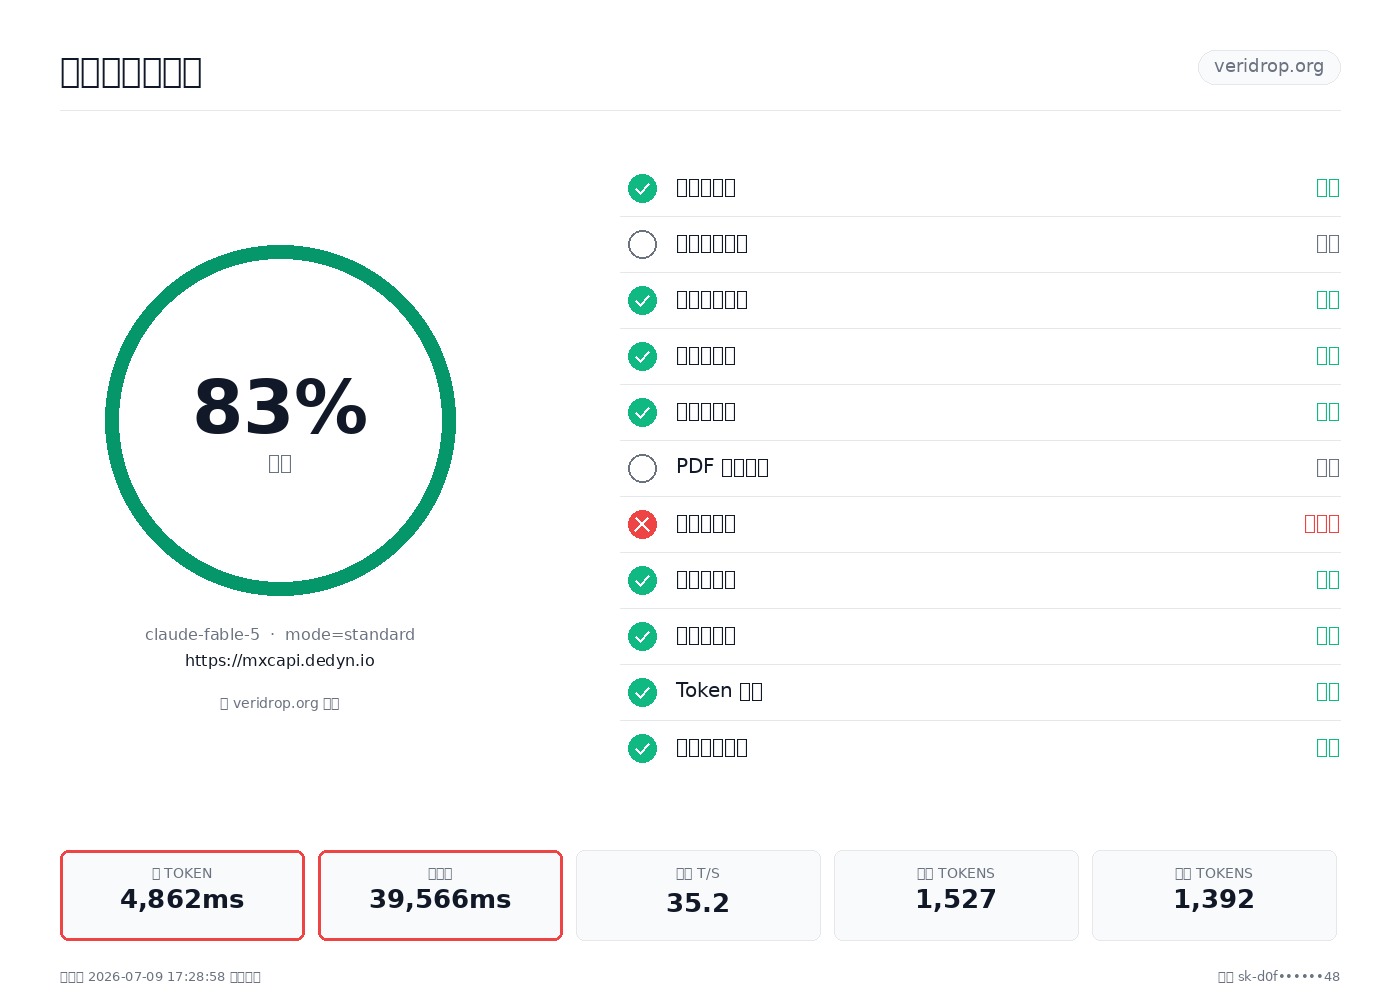Select the PDF check row label
This screenshot has width=1400, height=1000.
pos(722,467)
